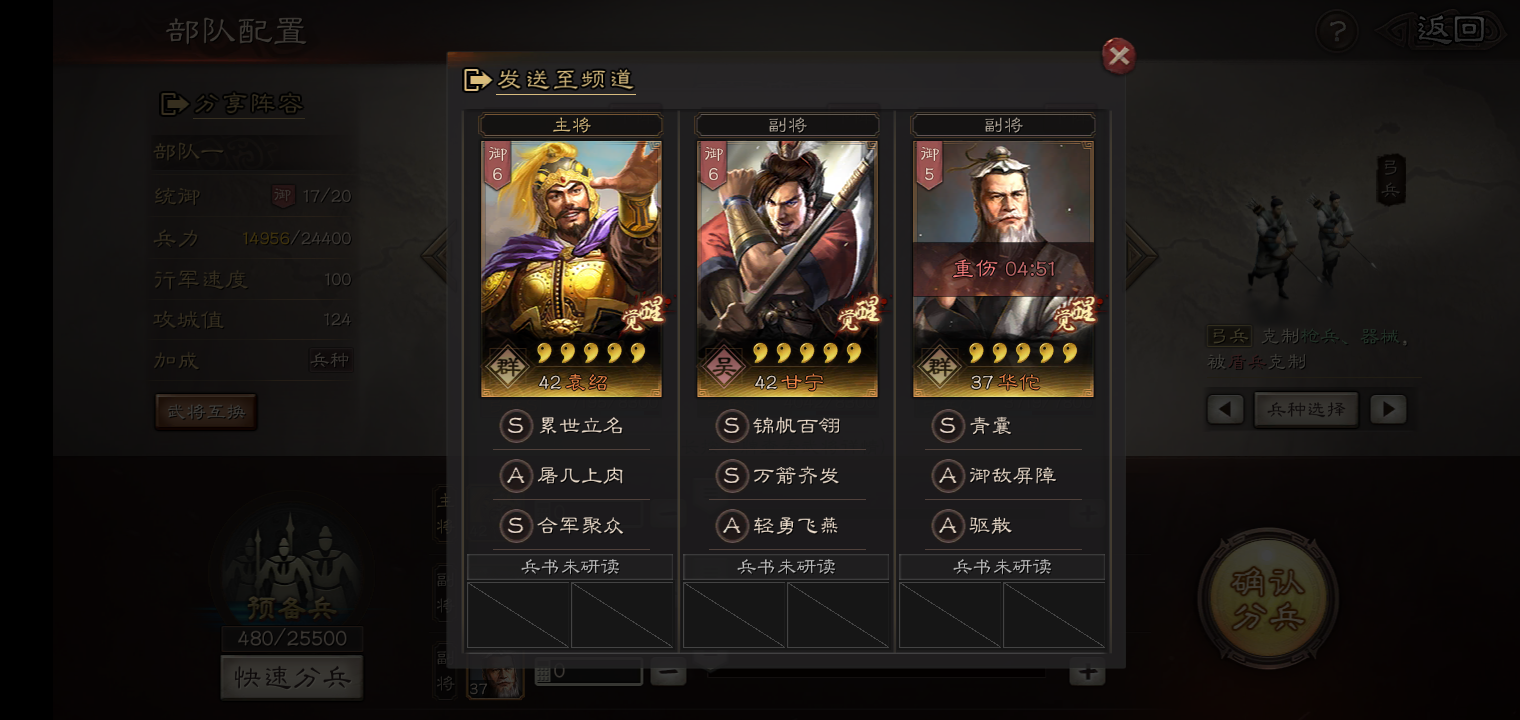Select the injured 华佗 general card
Screen dimensions: 1520x720
pyautogui.click(x=1003, y=269)
